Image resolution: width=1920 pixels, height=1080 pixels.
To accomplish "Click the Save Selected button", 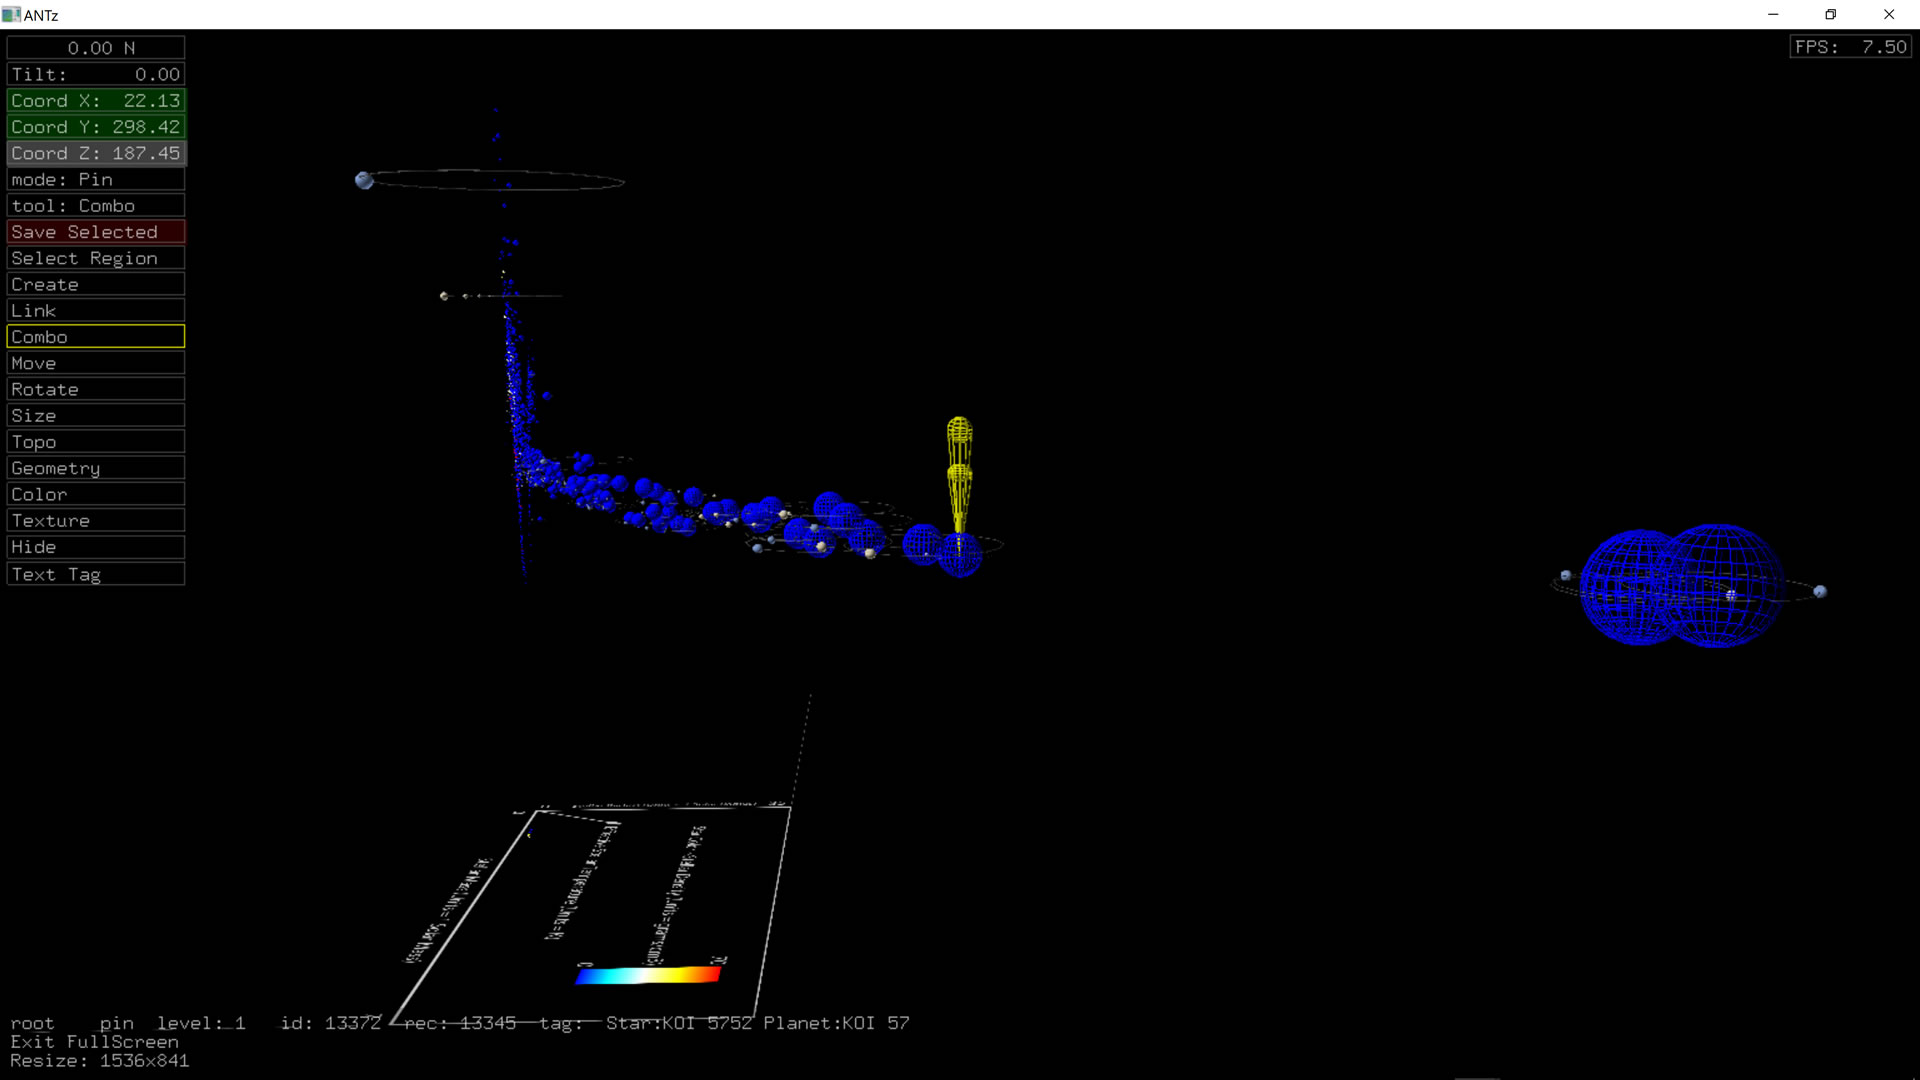I will point(96,232).
